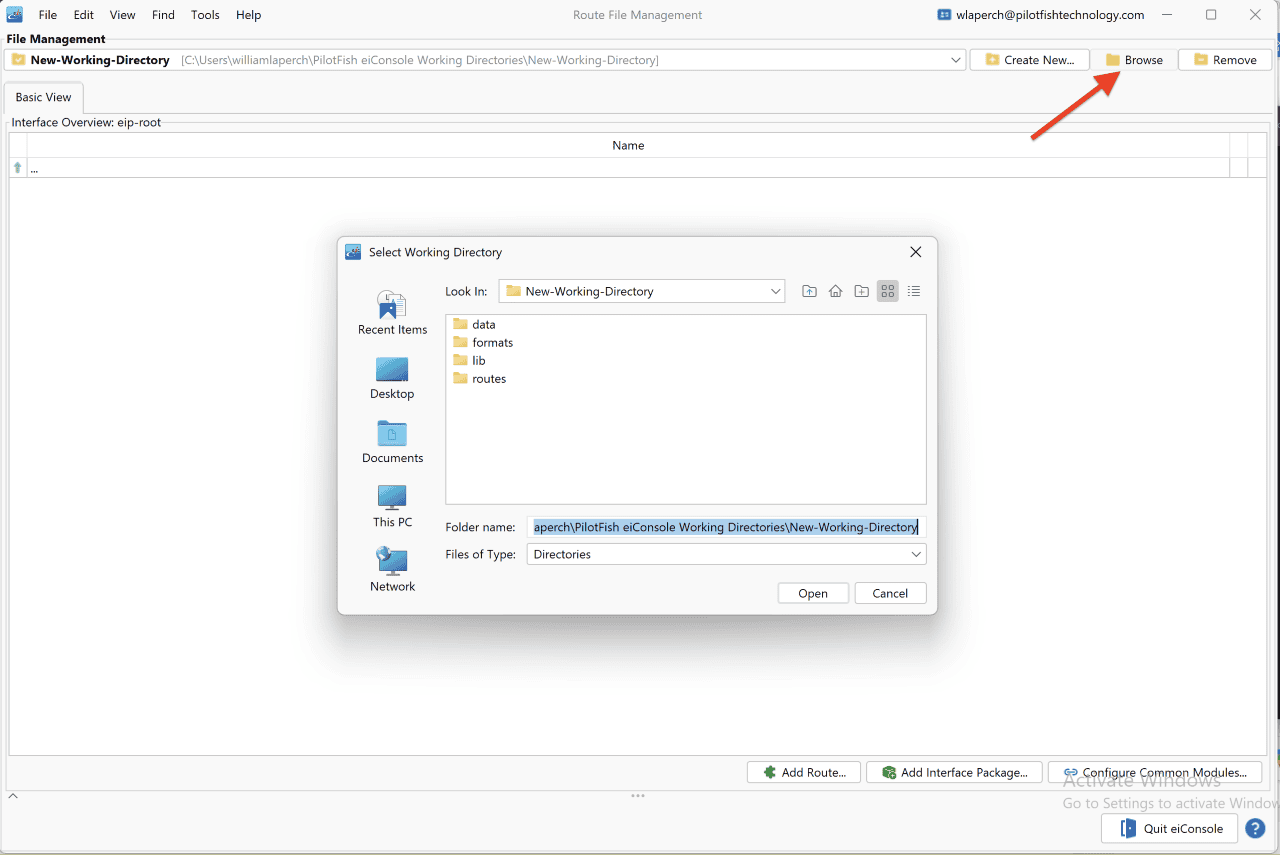1280x855 pixels.
Task: Switch to Basic View tab
Action: click(x=44, y=97)
